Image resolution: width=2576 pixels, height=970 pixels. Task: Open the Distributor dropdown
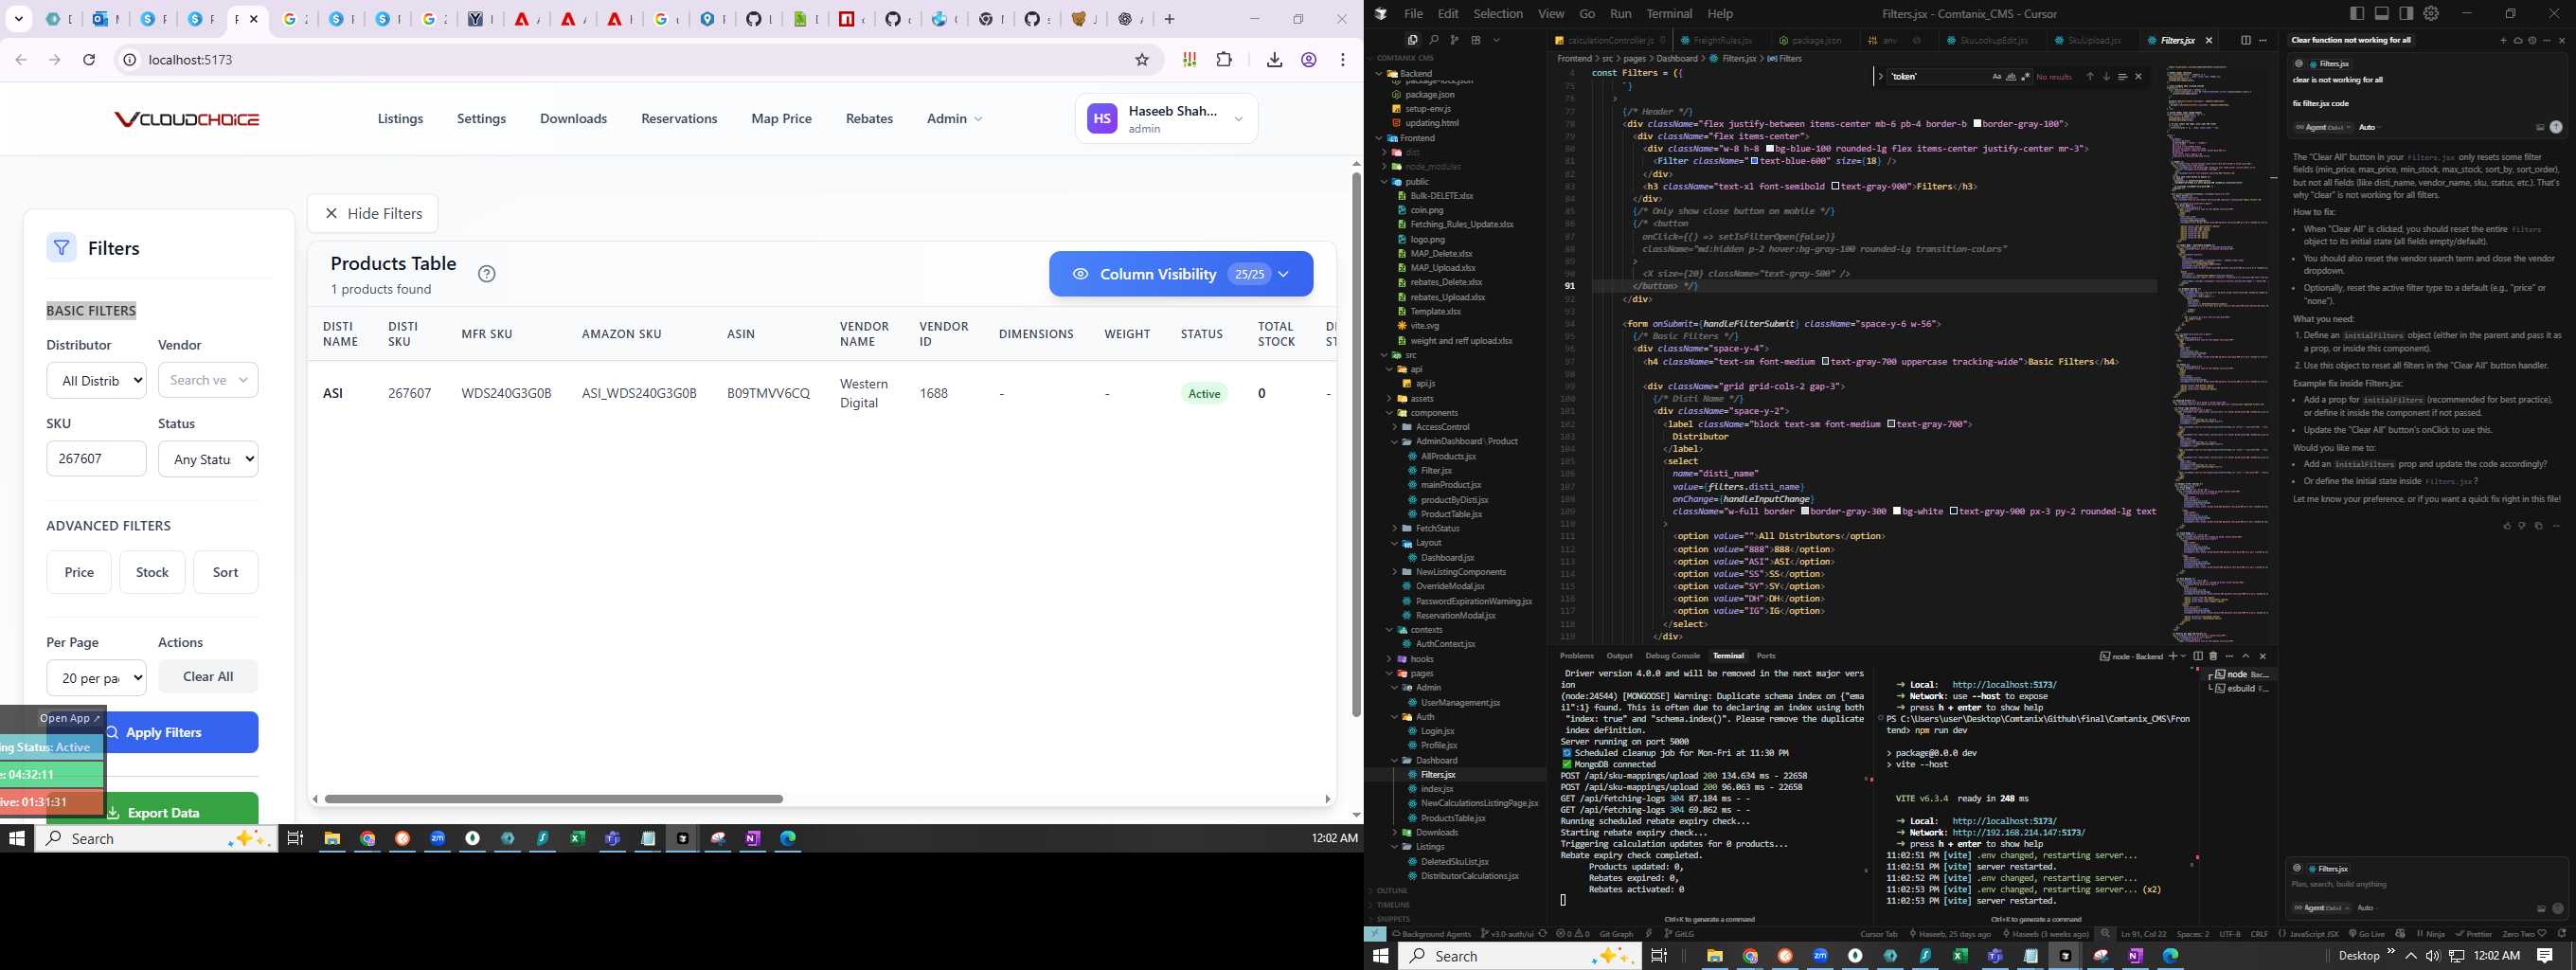coord(96,380)
